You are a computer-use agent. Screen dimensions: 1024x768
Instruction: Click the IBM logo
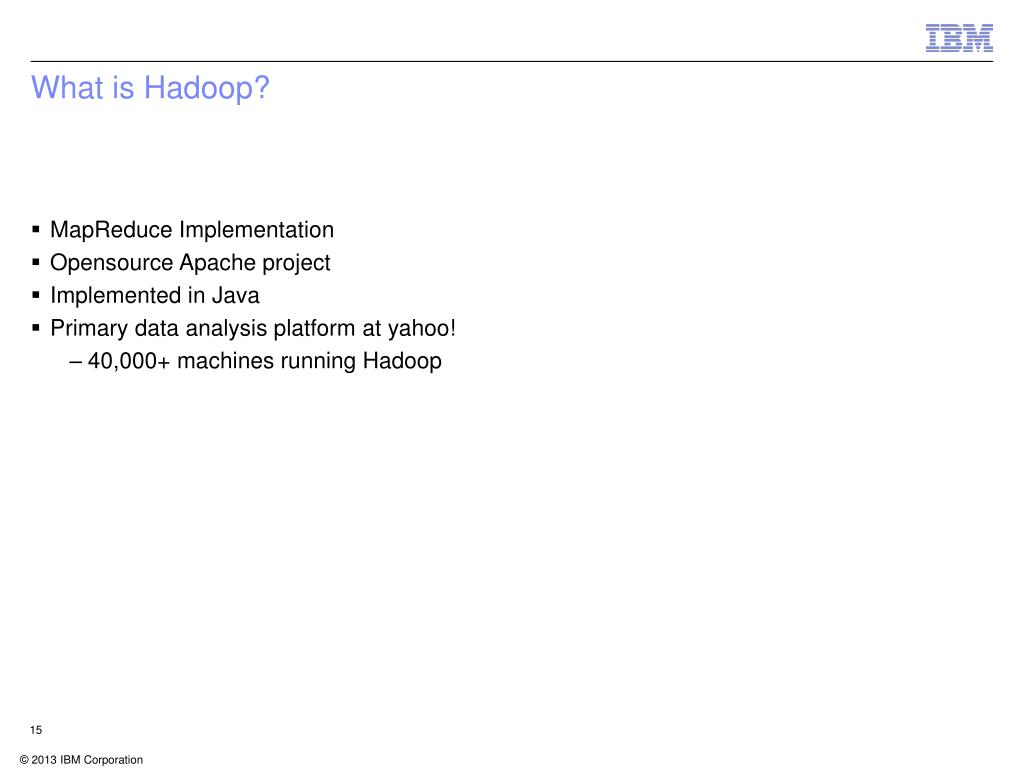point(959,38)
